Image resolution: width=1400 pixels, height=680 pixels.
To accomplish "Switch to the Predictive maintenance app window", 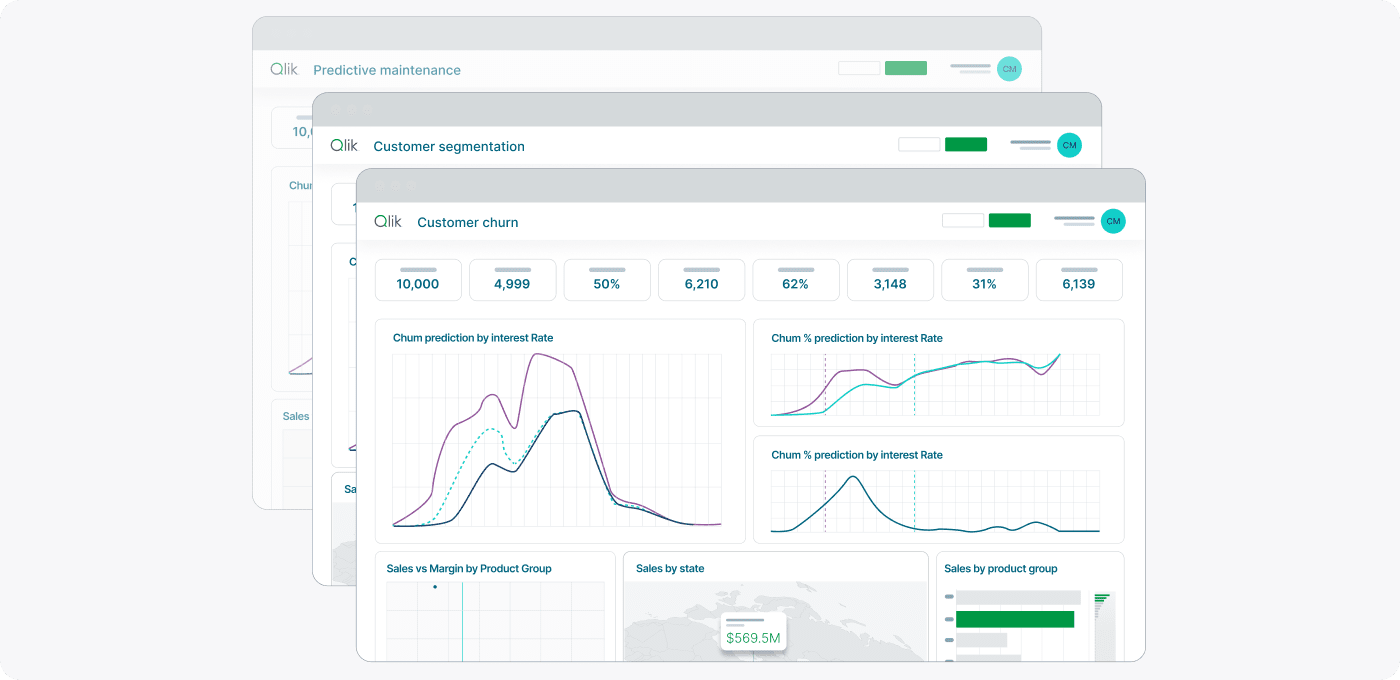I will (x=386, y=69).
